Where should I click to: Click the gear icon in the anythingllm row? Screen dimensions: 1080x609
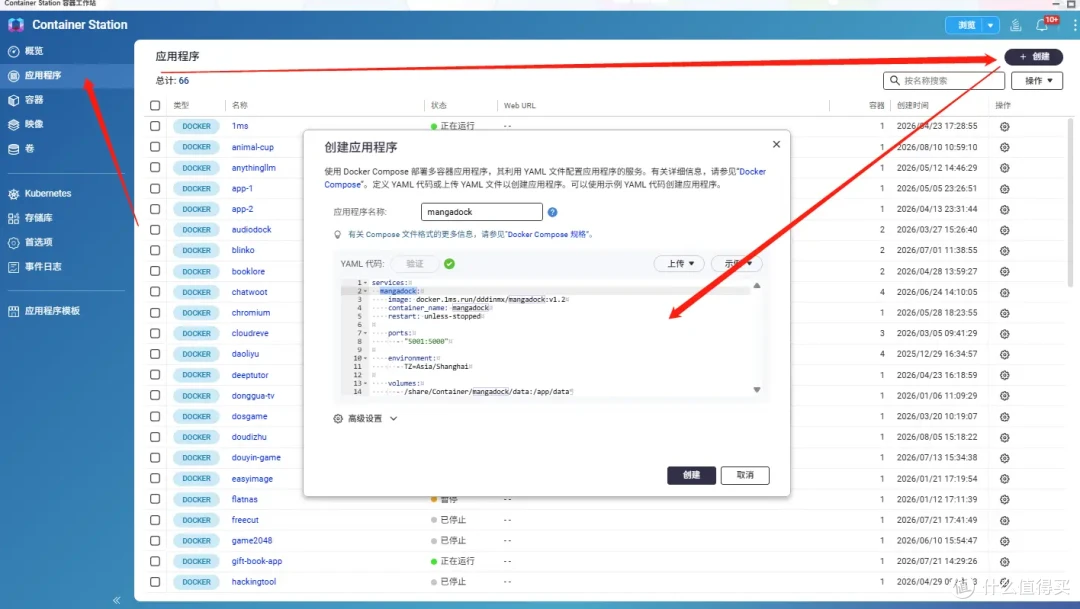[x=1004, y=168]
